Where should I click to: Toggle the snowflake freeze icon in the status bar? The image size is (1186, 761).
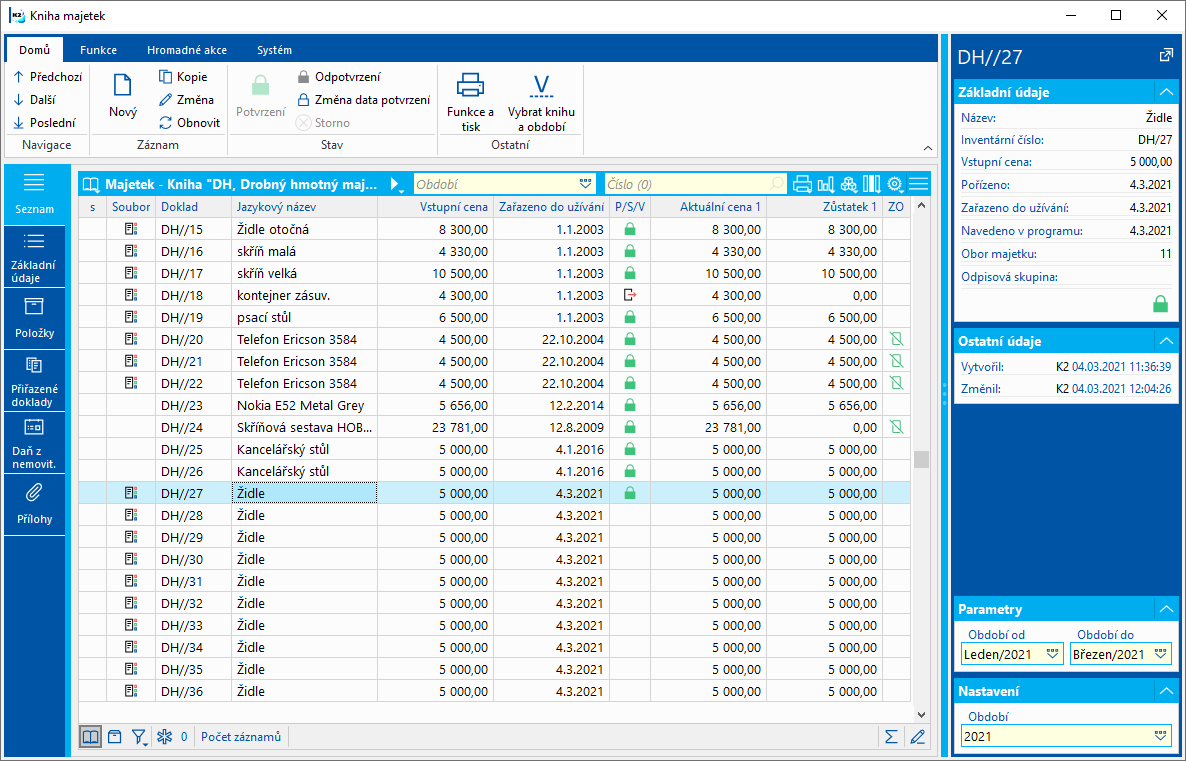tap(165, 737)
